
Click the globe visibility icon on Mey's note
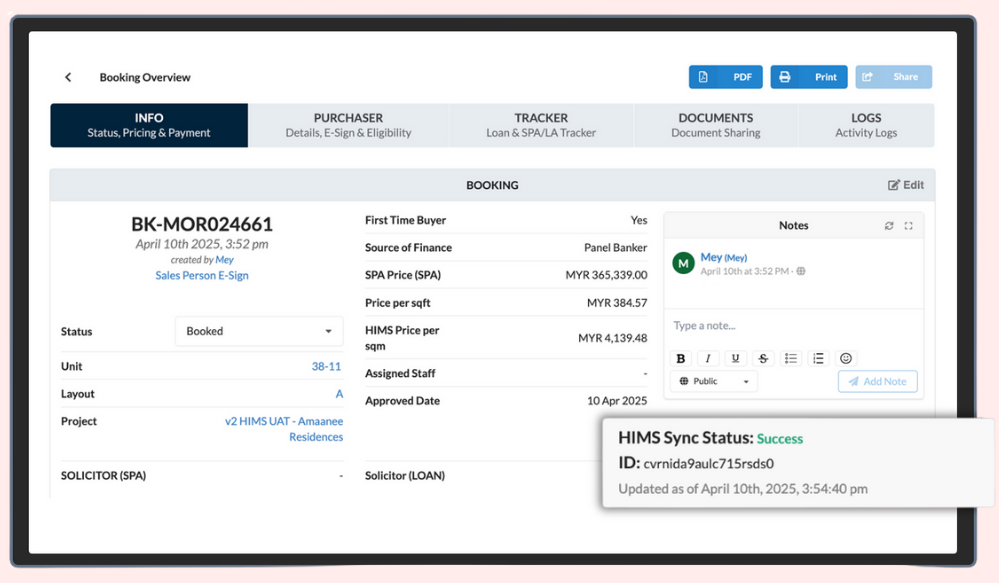(x=801, y=271)
